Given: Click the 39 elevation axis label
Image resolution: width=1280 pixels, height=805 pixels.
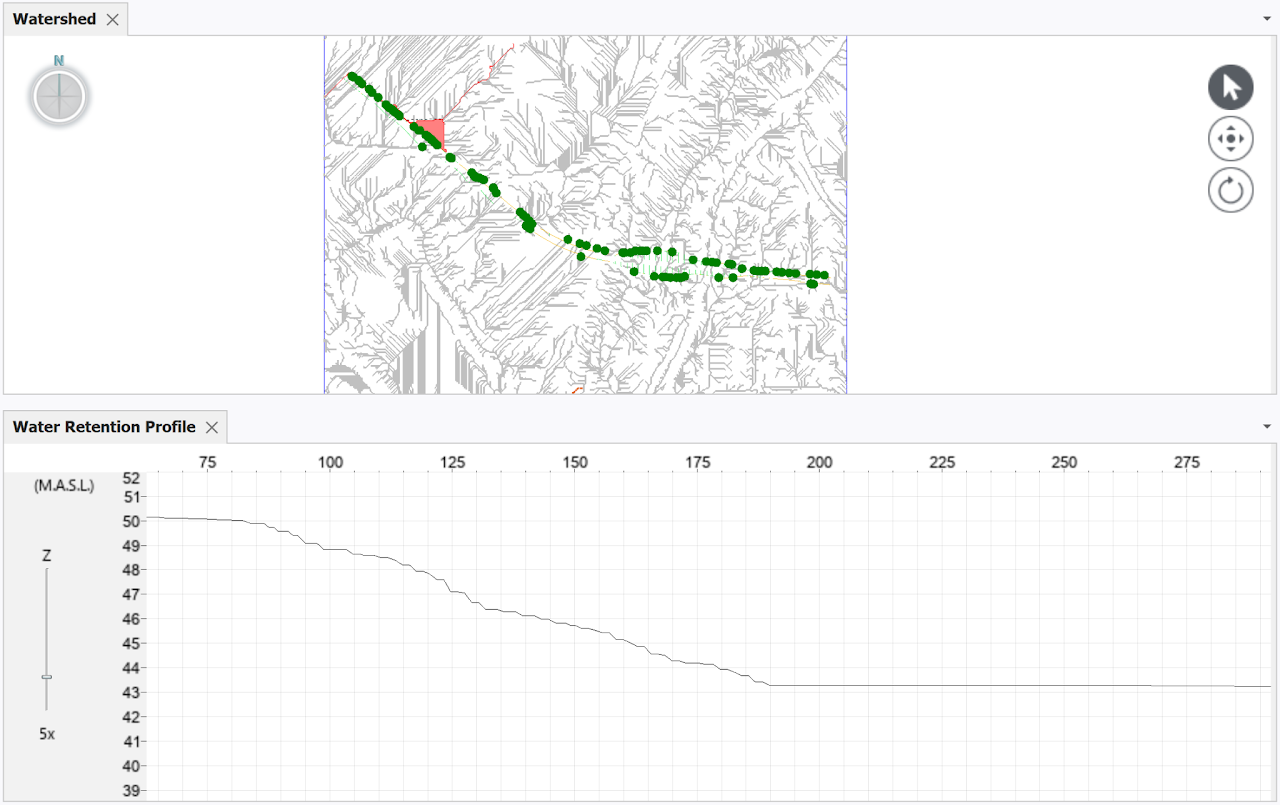Looking at the screenshot, I should click(131, 790).
